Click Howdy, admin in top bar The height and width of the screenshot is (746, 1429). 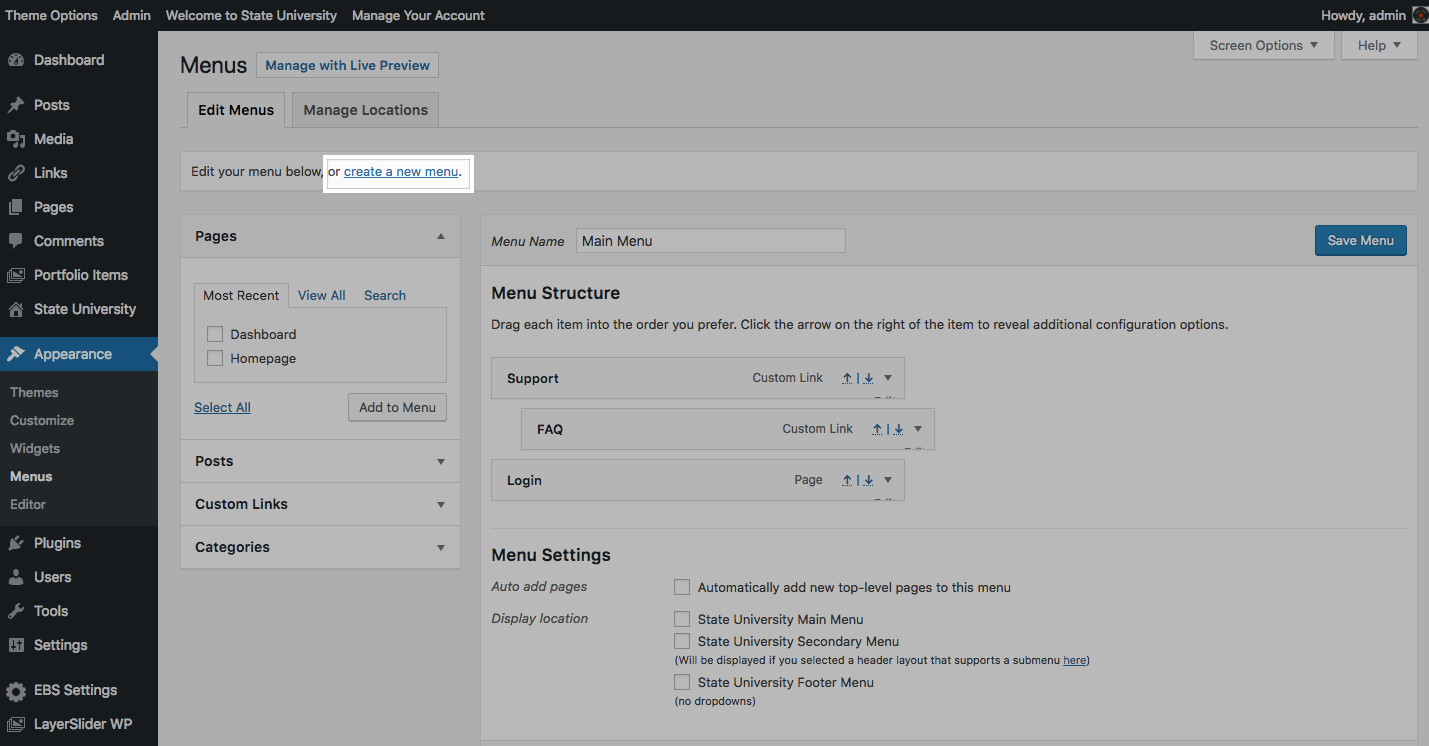[1363, 15]
